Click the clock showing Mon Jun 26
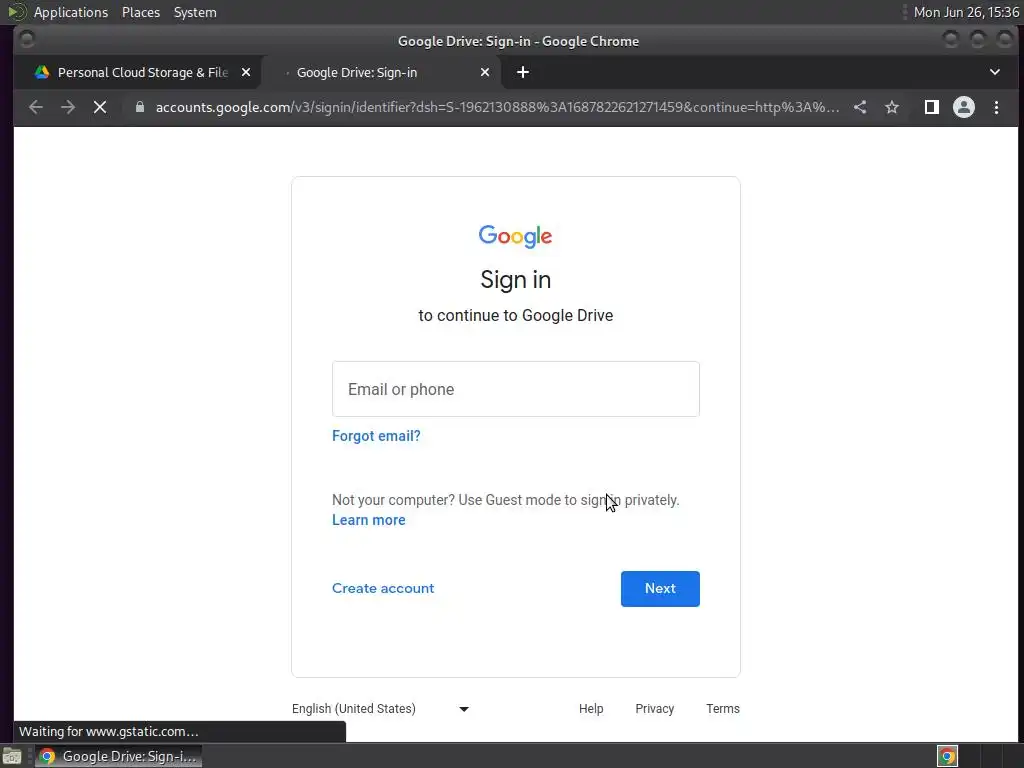The height and width of the screenshot is (768, 1024). tap(966, 12)
